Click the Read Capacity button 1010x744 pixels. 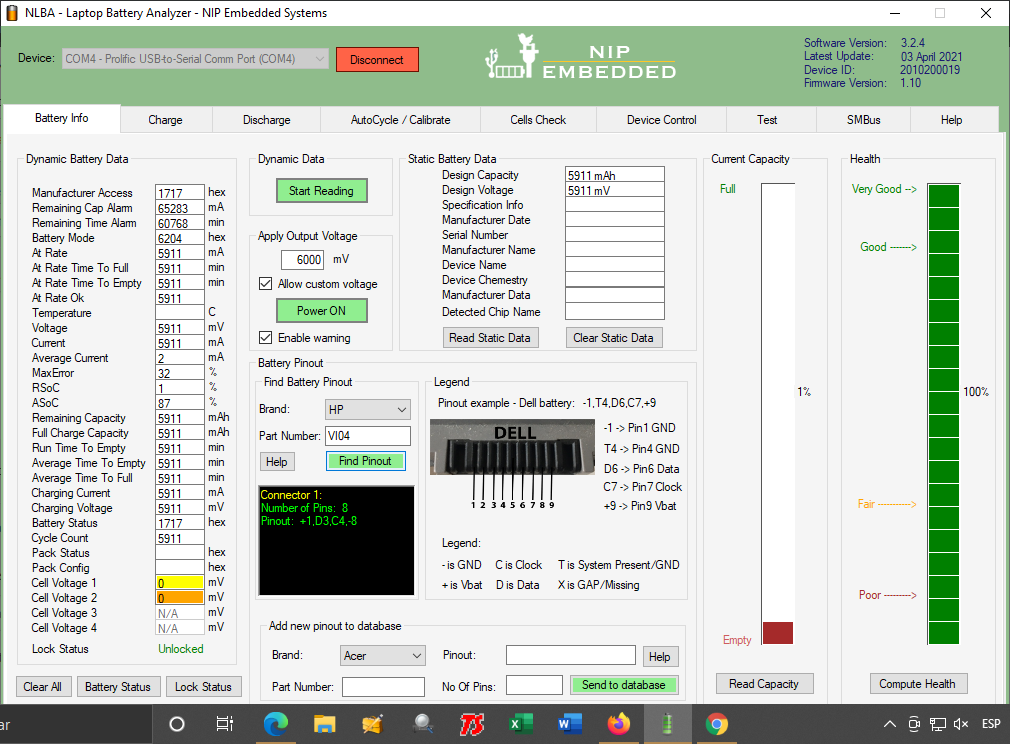[x=764, y=683]
